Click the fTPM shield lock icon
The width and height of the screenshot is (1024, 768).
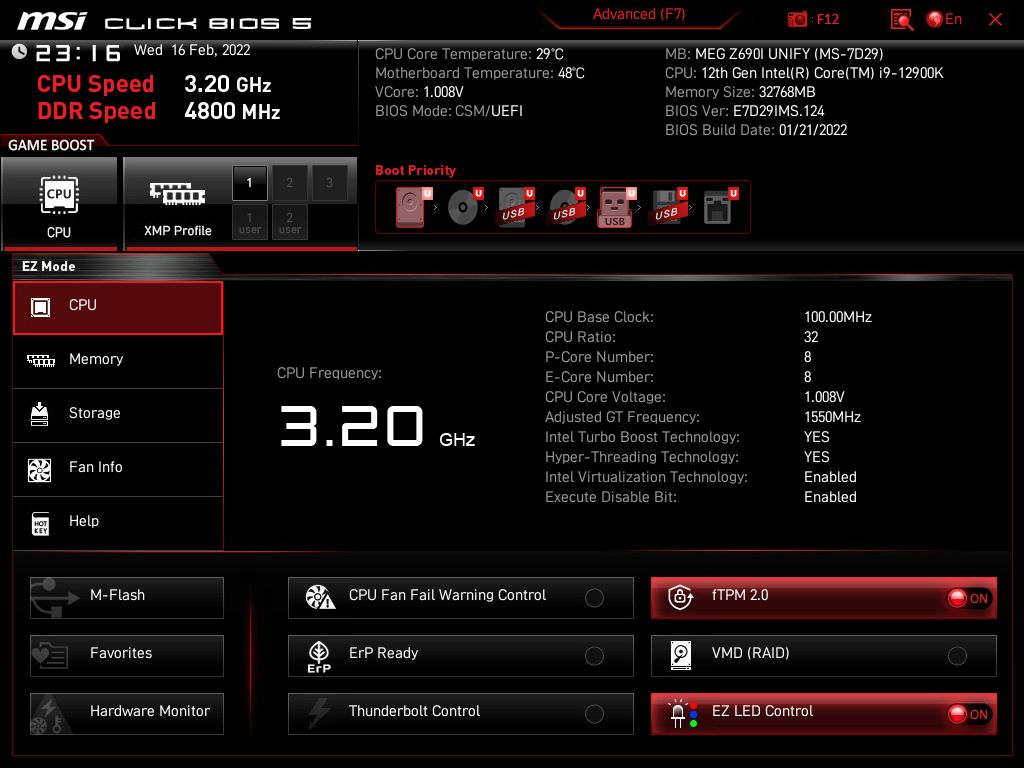click(x=680, y=596)
